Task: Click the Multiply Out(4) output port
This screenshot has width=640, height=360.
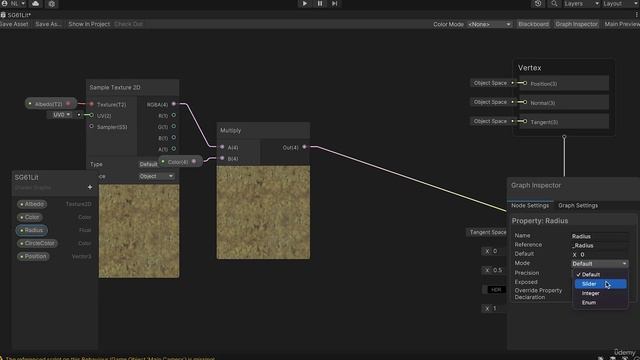Action: [x=304, y=147]
